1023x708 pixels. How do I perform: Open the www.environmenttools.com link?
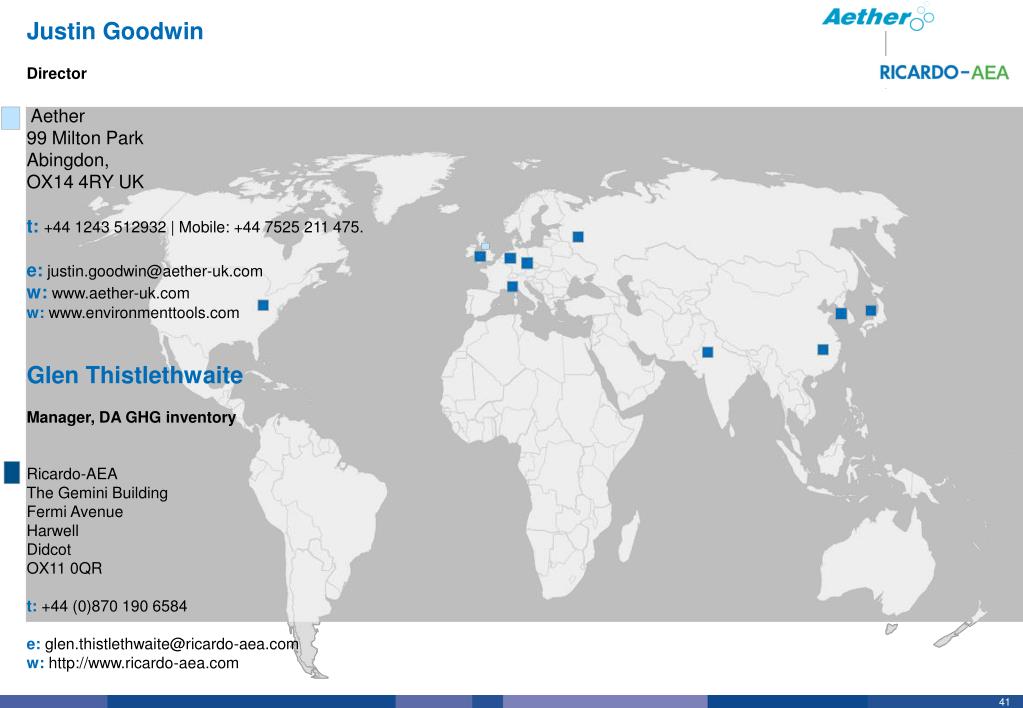click(144, 313)
